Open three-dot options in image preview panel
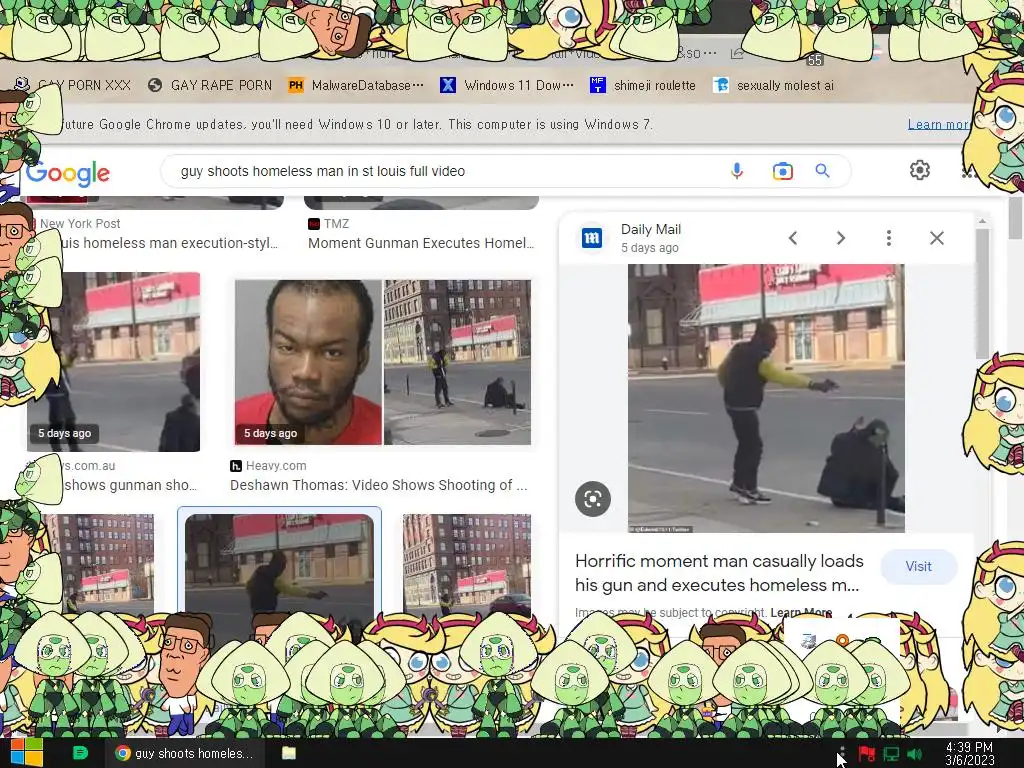The height and width of the screenshot is (768, 1024). [888, 238]
